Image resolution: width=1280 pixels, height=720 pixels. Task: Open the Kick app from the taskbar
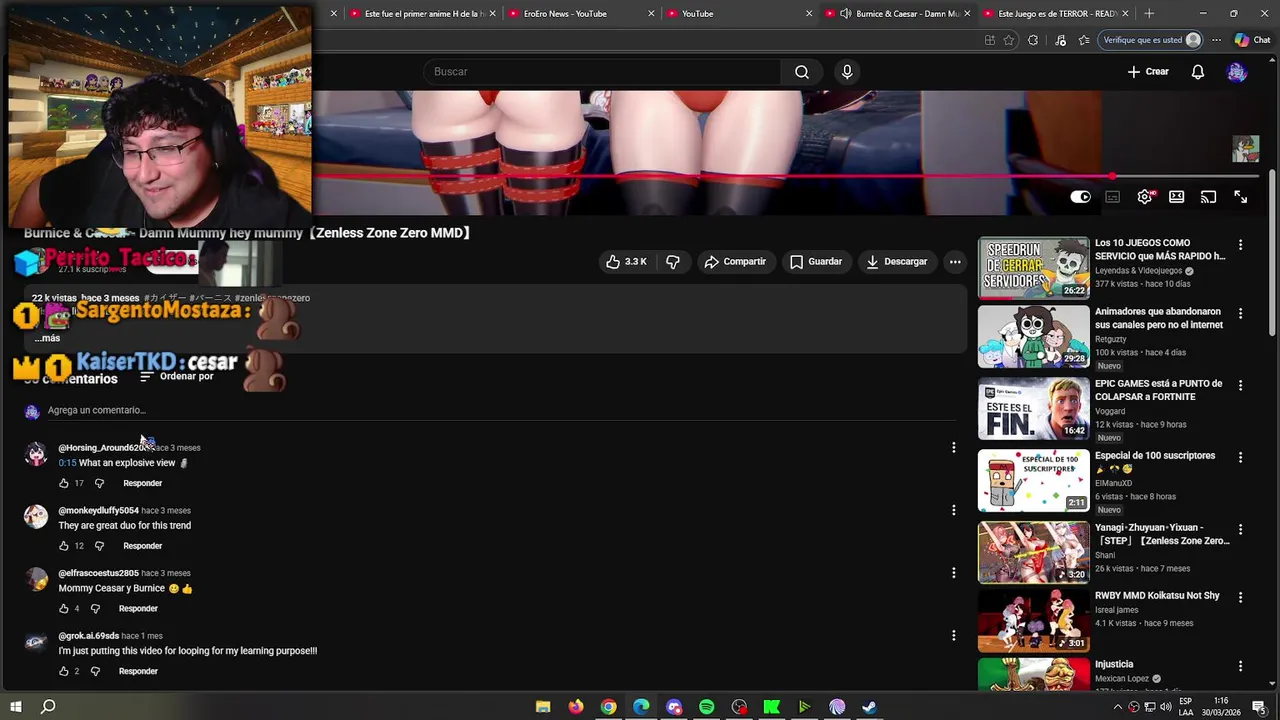[772, 707]
